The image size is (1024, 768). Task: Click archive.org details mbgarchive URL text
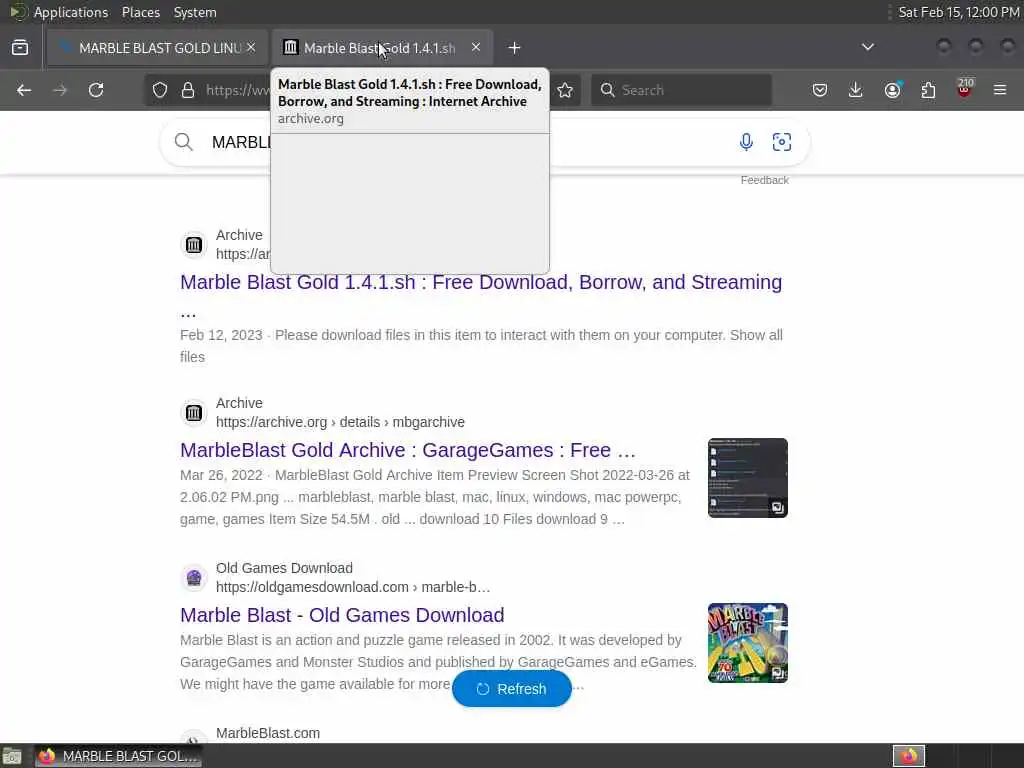tap(340, 422)
